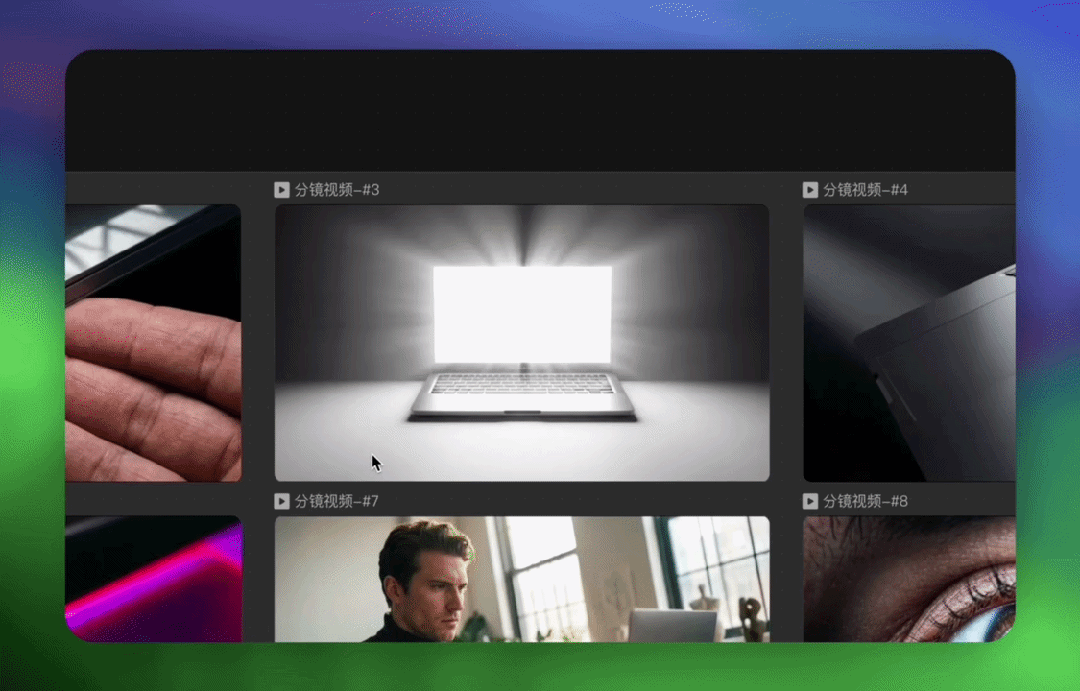Open the dark laptop edge thumbnail of #4
The width and height of the screenshot is (1080, 691).
[x=909, y=343]
